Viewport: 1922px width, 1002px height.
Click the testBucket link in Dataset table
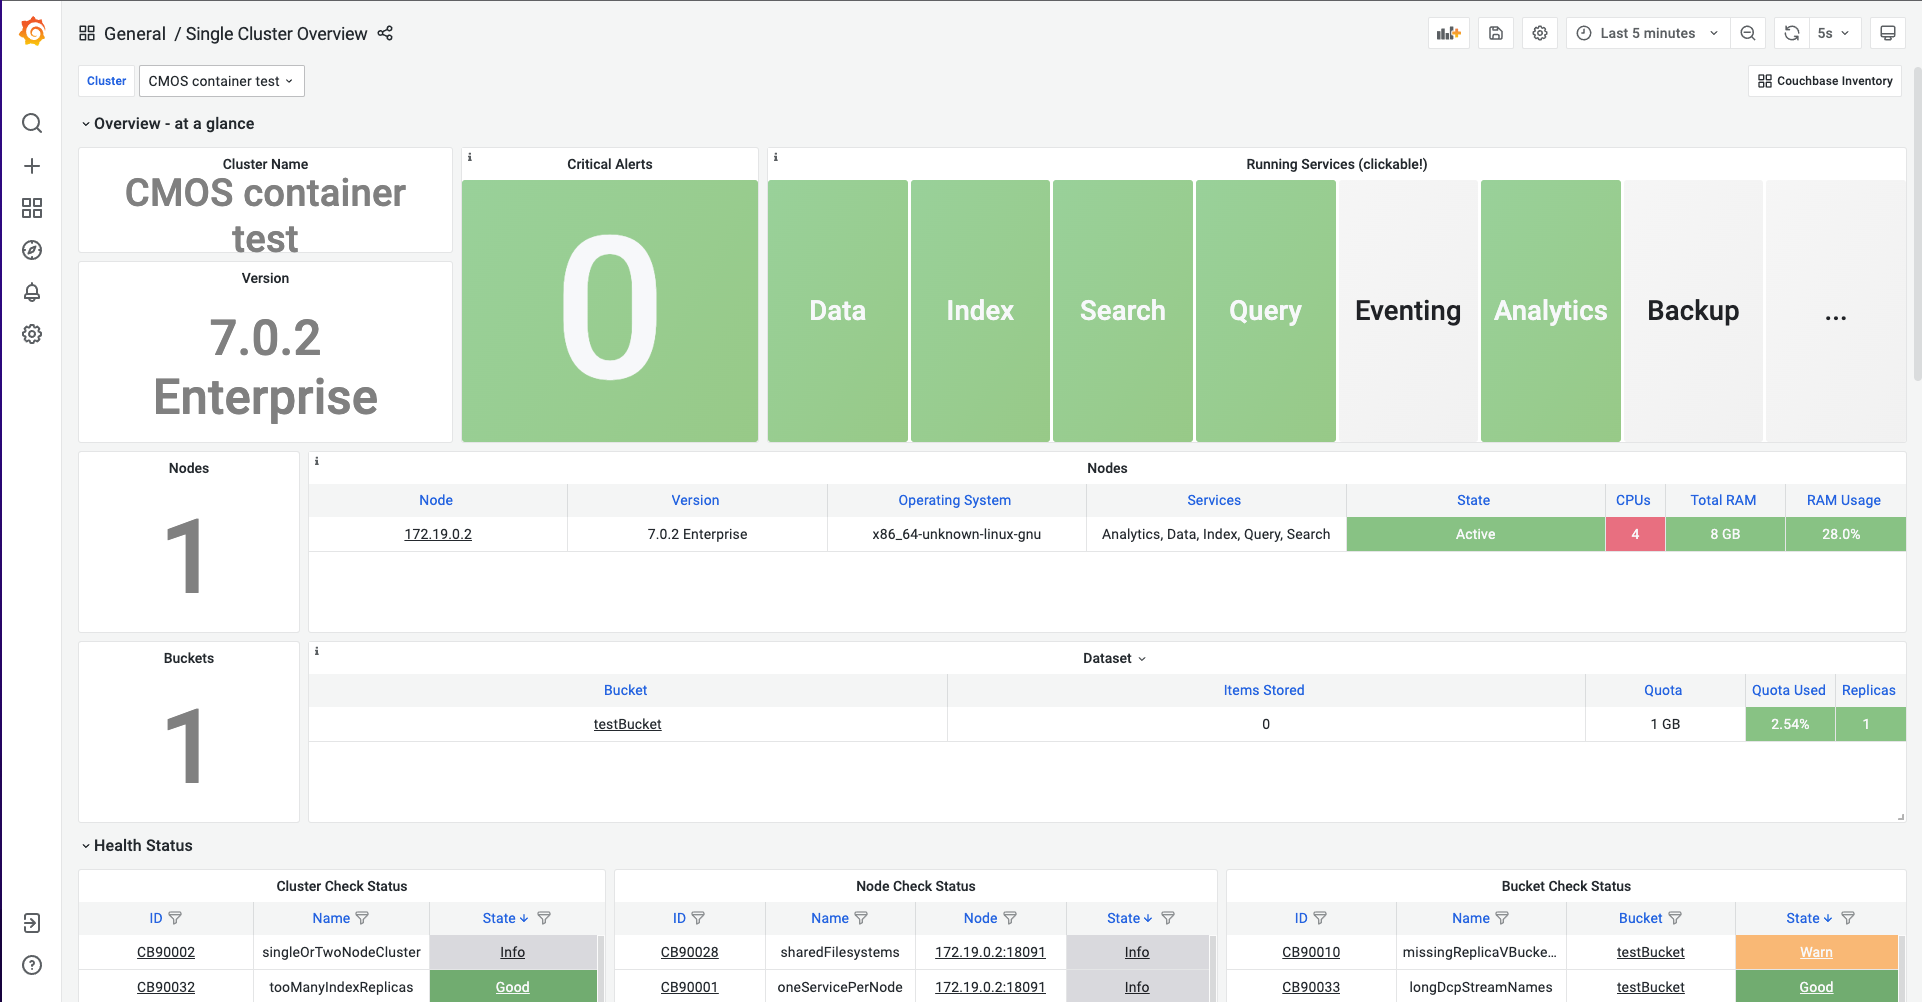627,724
